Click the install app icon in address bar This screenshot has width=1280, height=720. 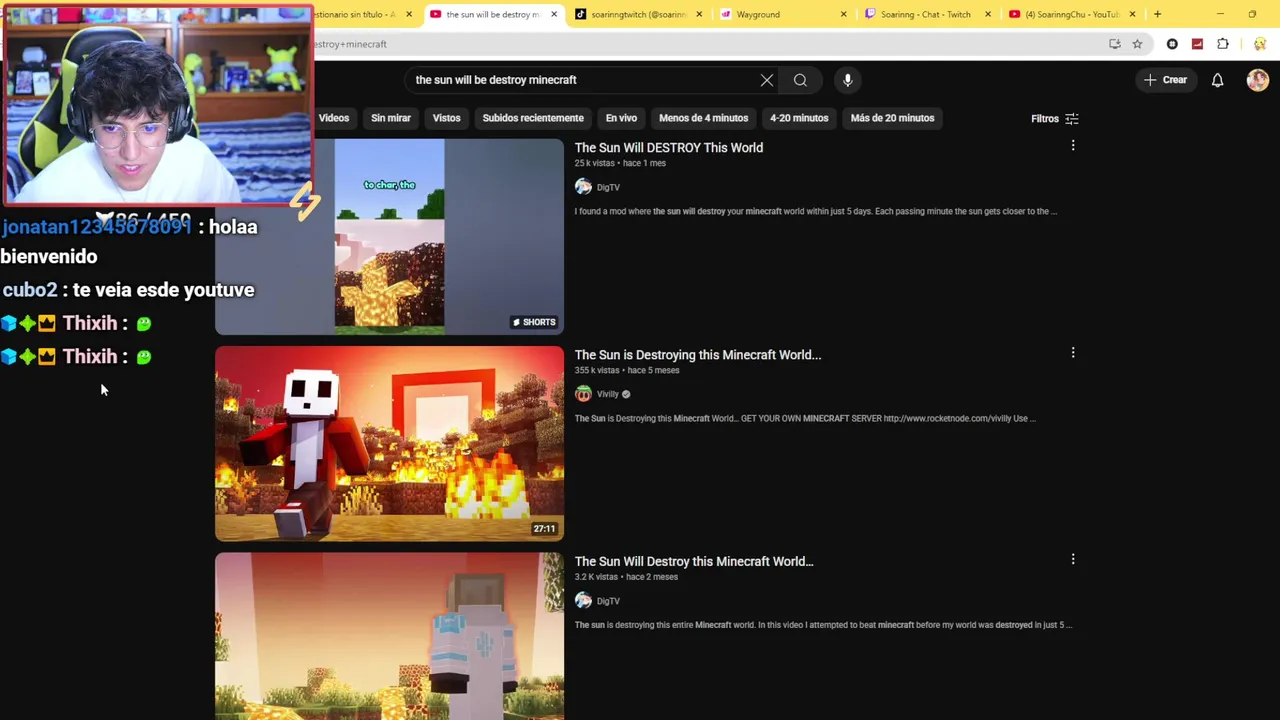pos(1114,44)
